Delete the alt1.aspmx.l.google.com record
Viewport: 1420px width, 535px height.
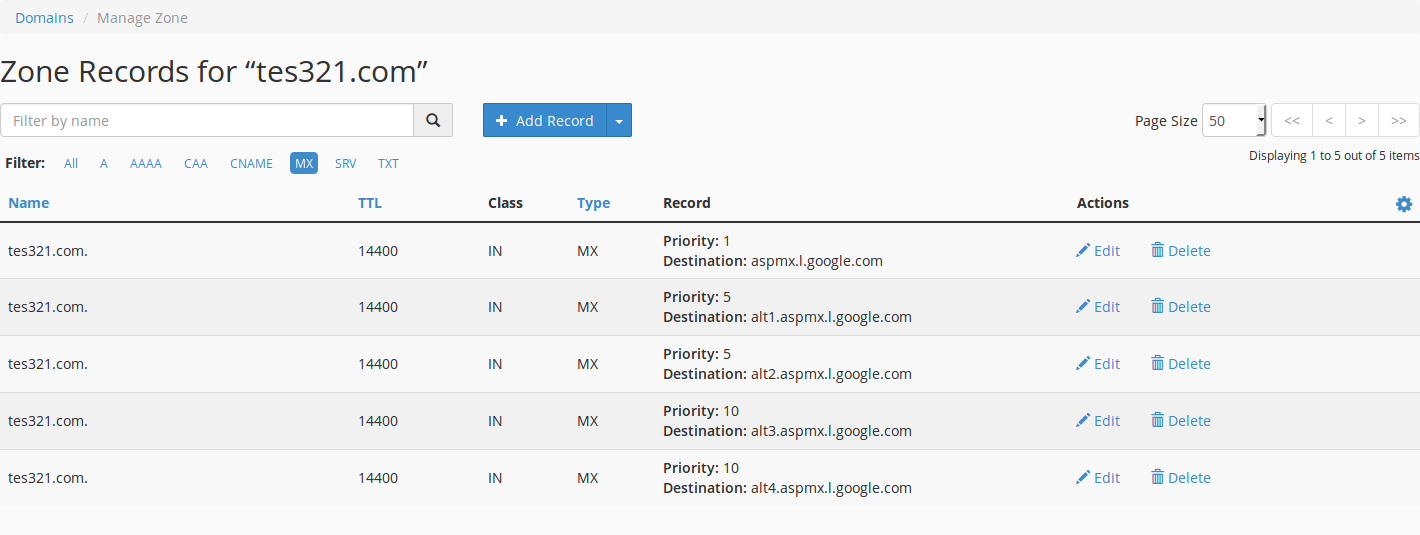[1180, 307]
